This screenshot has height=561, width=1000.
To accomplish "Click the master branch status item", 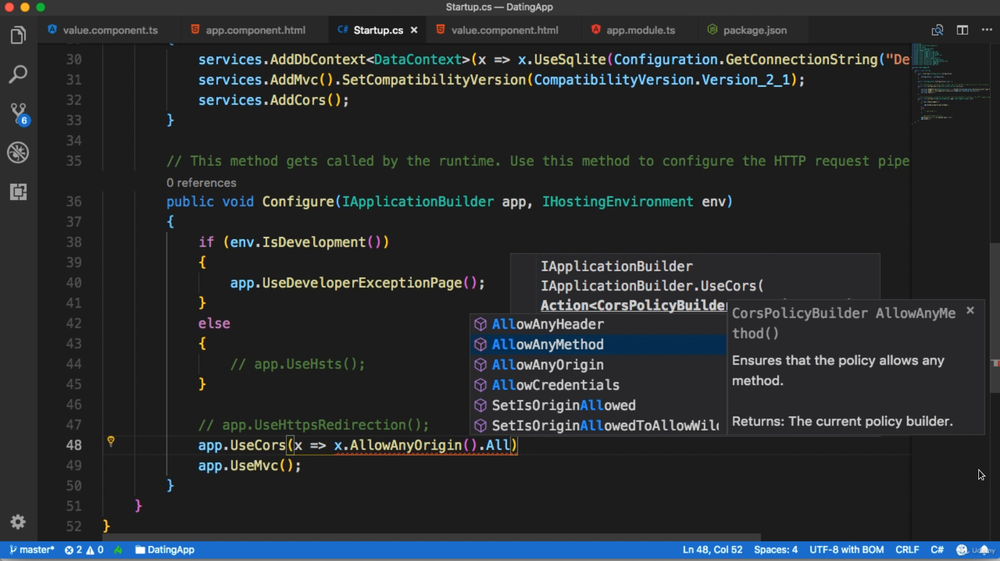I will click(31, 550).
